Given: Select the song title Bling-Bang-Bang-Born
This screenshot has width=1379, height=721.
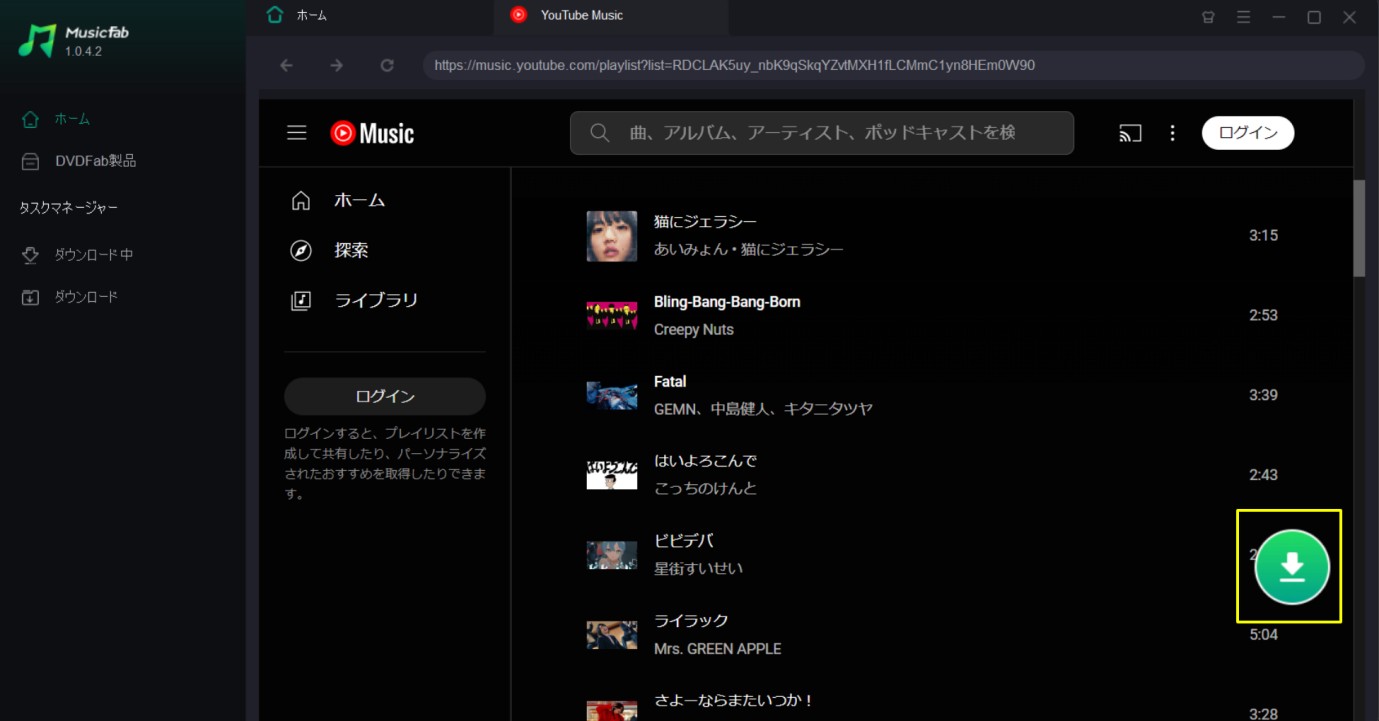Looking at the screenshot, I should point(727,302).
